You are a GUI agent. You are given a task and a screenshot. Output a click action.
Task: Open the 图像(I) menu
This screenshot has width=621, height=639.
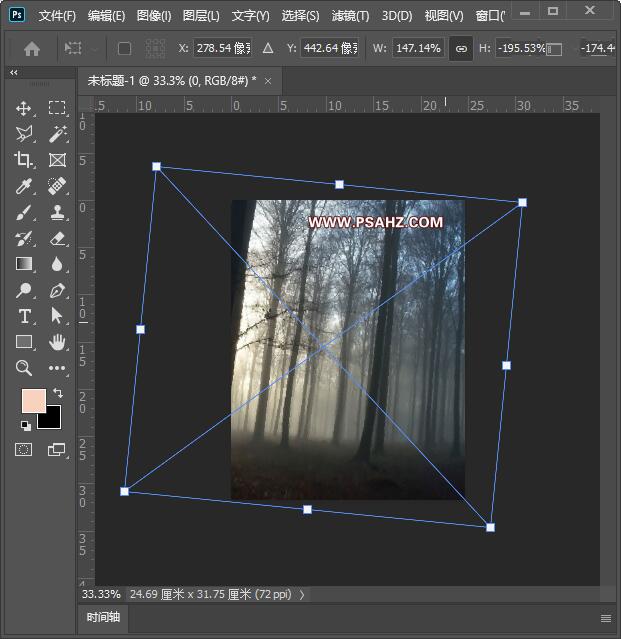[x=154, y=16]
